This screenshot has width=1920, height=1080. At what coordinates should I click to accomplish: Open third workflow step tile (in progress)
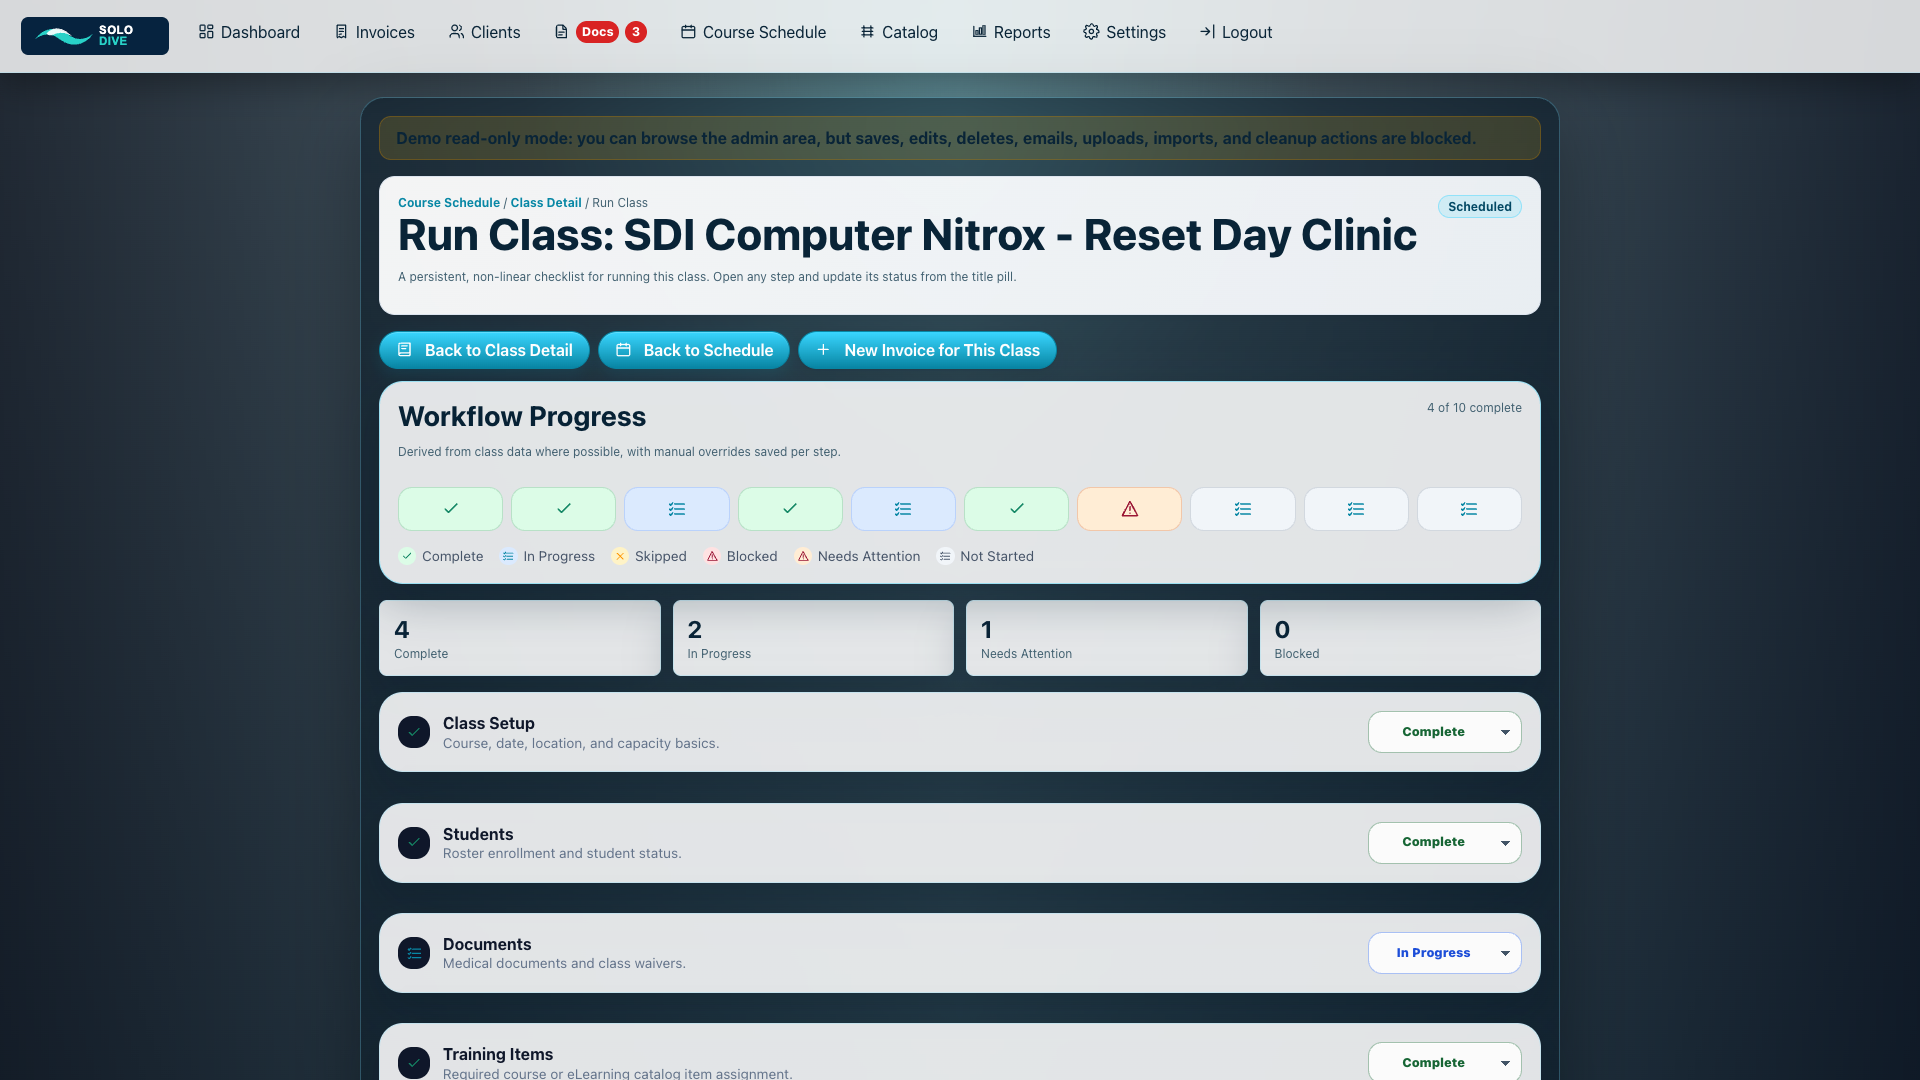click(677, 509)
